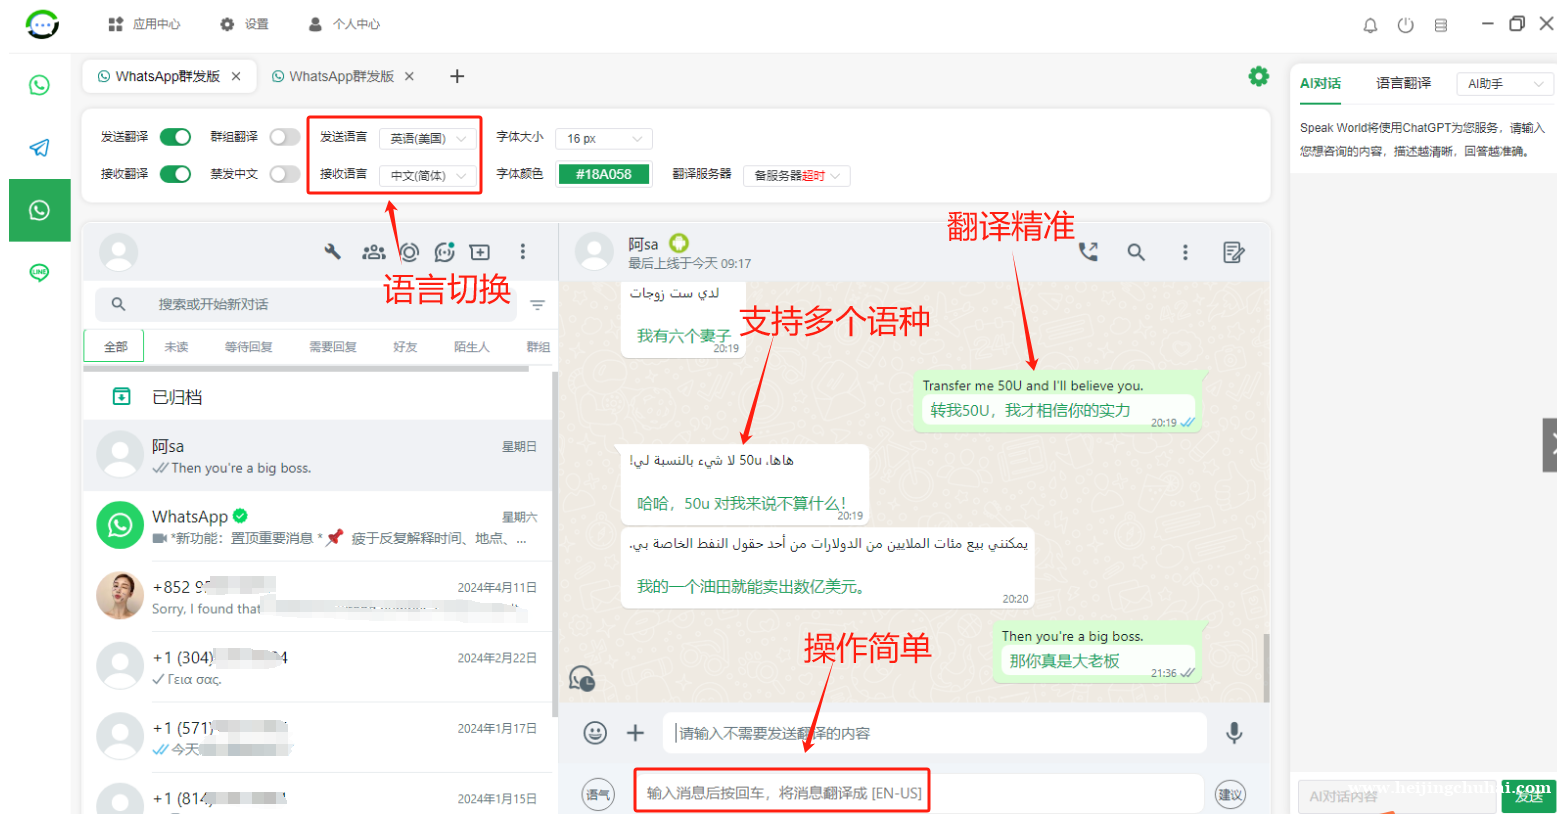Start a new chat icon

pyautogui.click(x=480, y=252)
